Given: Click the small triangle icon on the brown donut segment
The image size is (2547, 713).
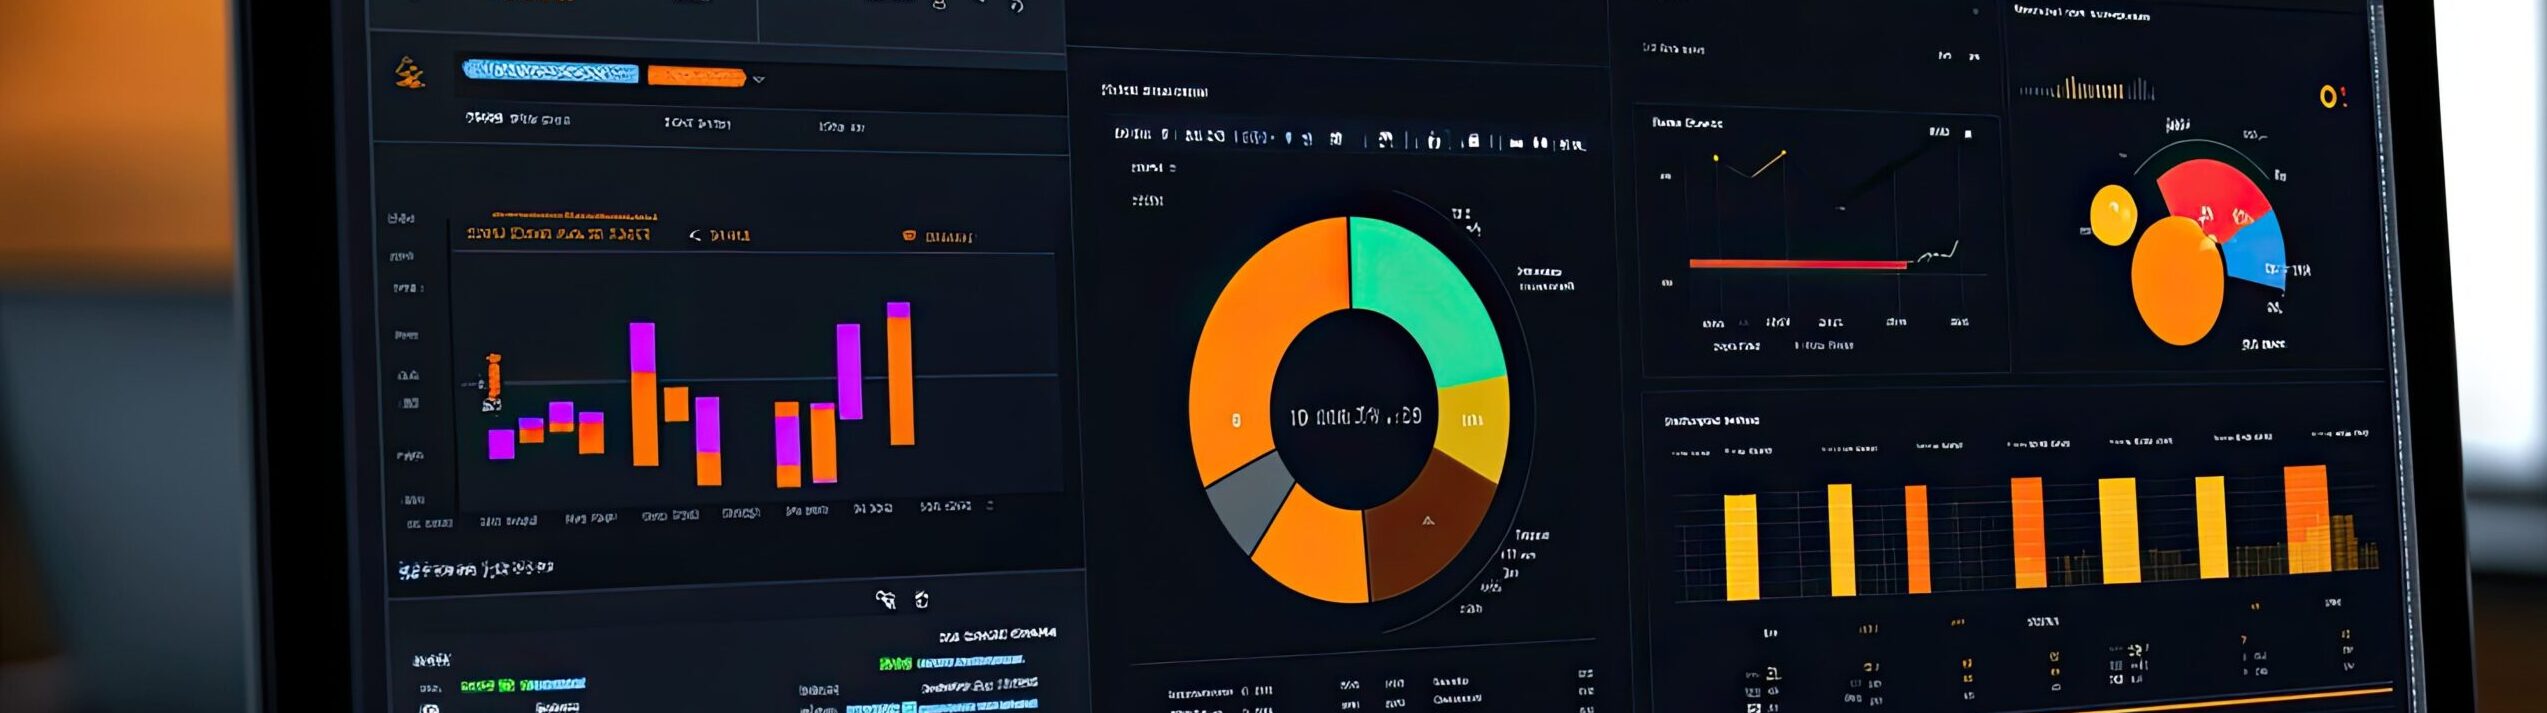Looking at the screenshot, I should 1428,520.
